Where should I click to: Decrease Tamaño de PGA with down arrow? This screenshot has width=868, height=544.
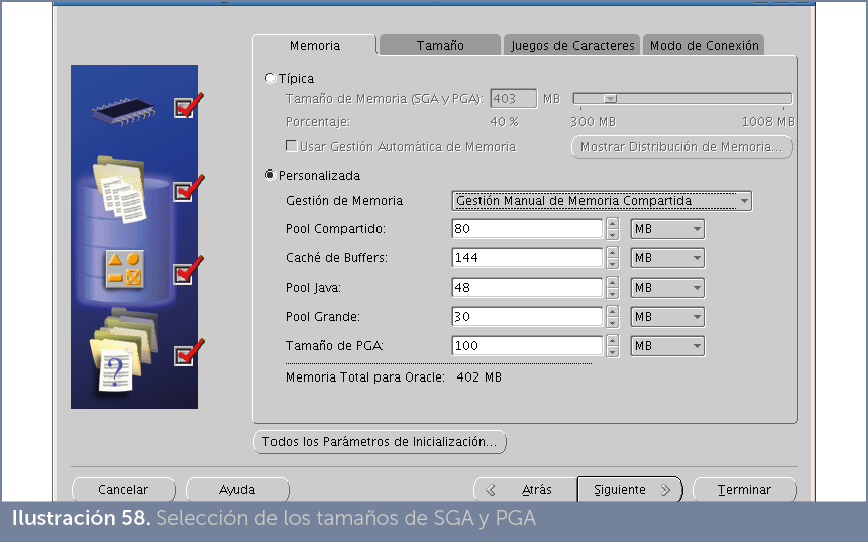click(x=613, y=351)
